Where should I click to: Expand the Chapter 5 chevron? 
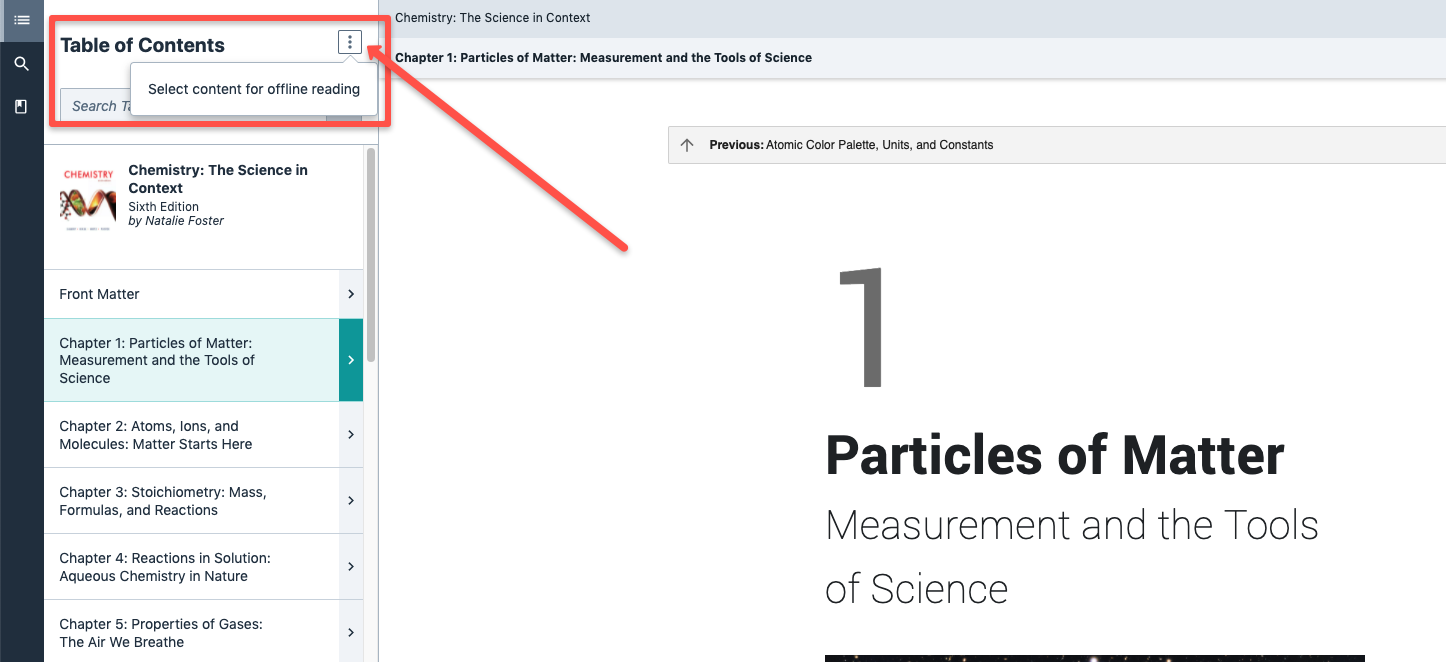[x=351, y=632]
